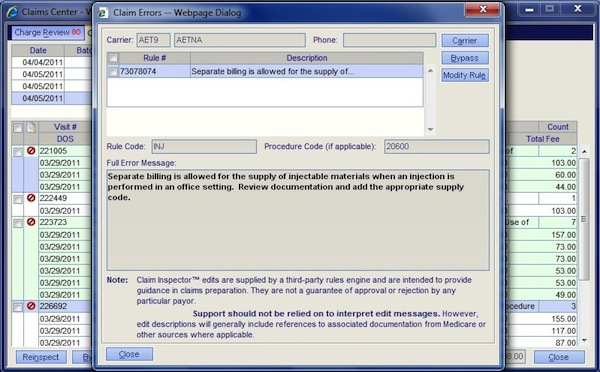The image size is (600, 372).
Task: Click the Full Error Message text area
Action: pos(298,220)
